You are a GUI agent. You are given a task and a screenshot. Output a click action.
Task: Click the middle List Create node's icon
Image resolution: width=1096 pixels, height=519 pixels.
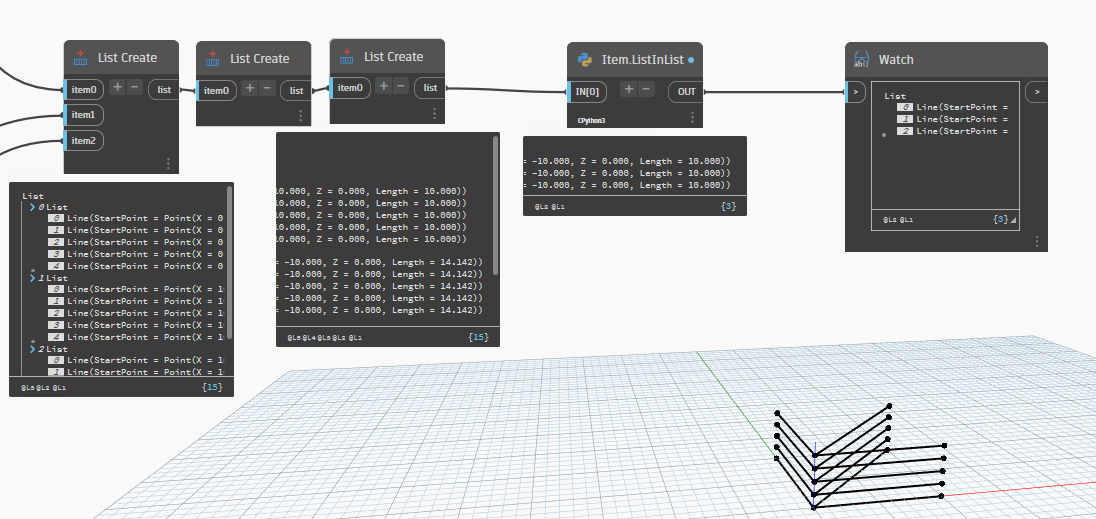(x=212, y=59)
